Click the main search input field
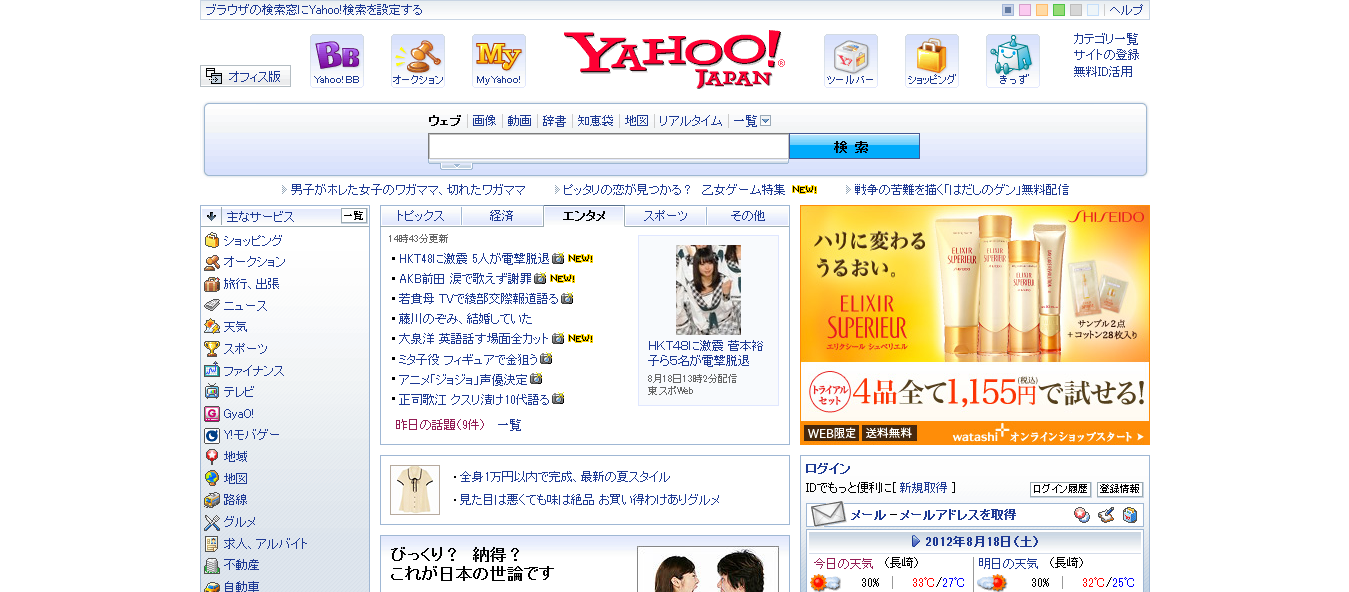This screenshot has height=592, width=1349. point(609,147)
